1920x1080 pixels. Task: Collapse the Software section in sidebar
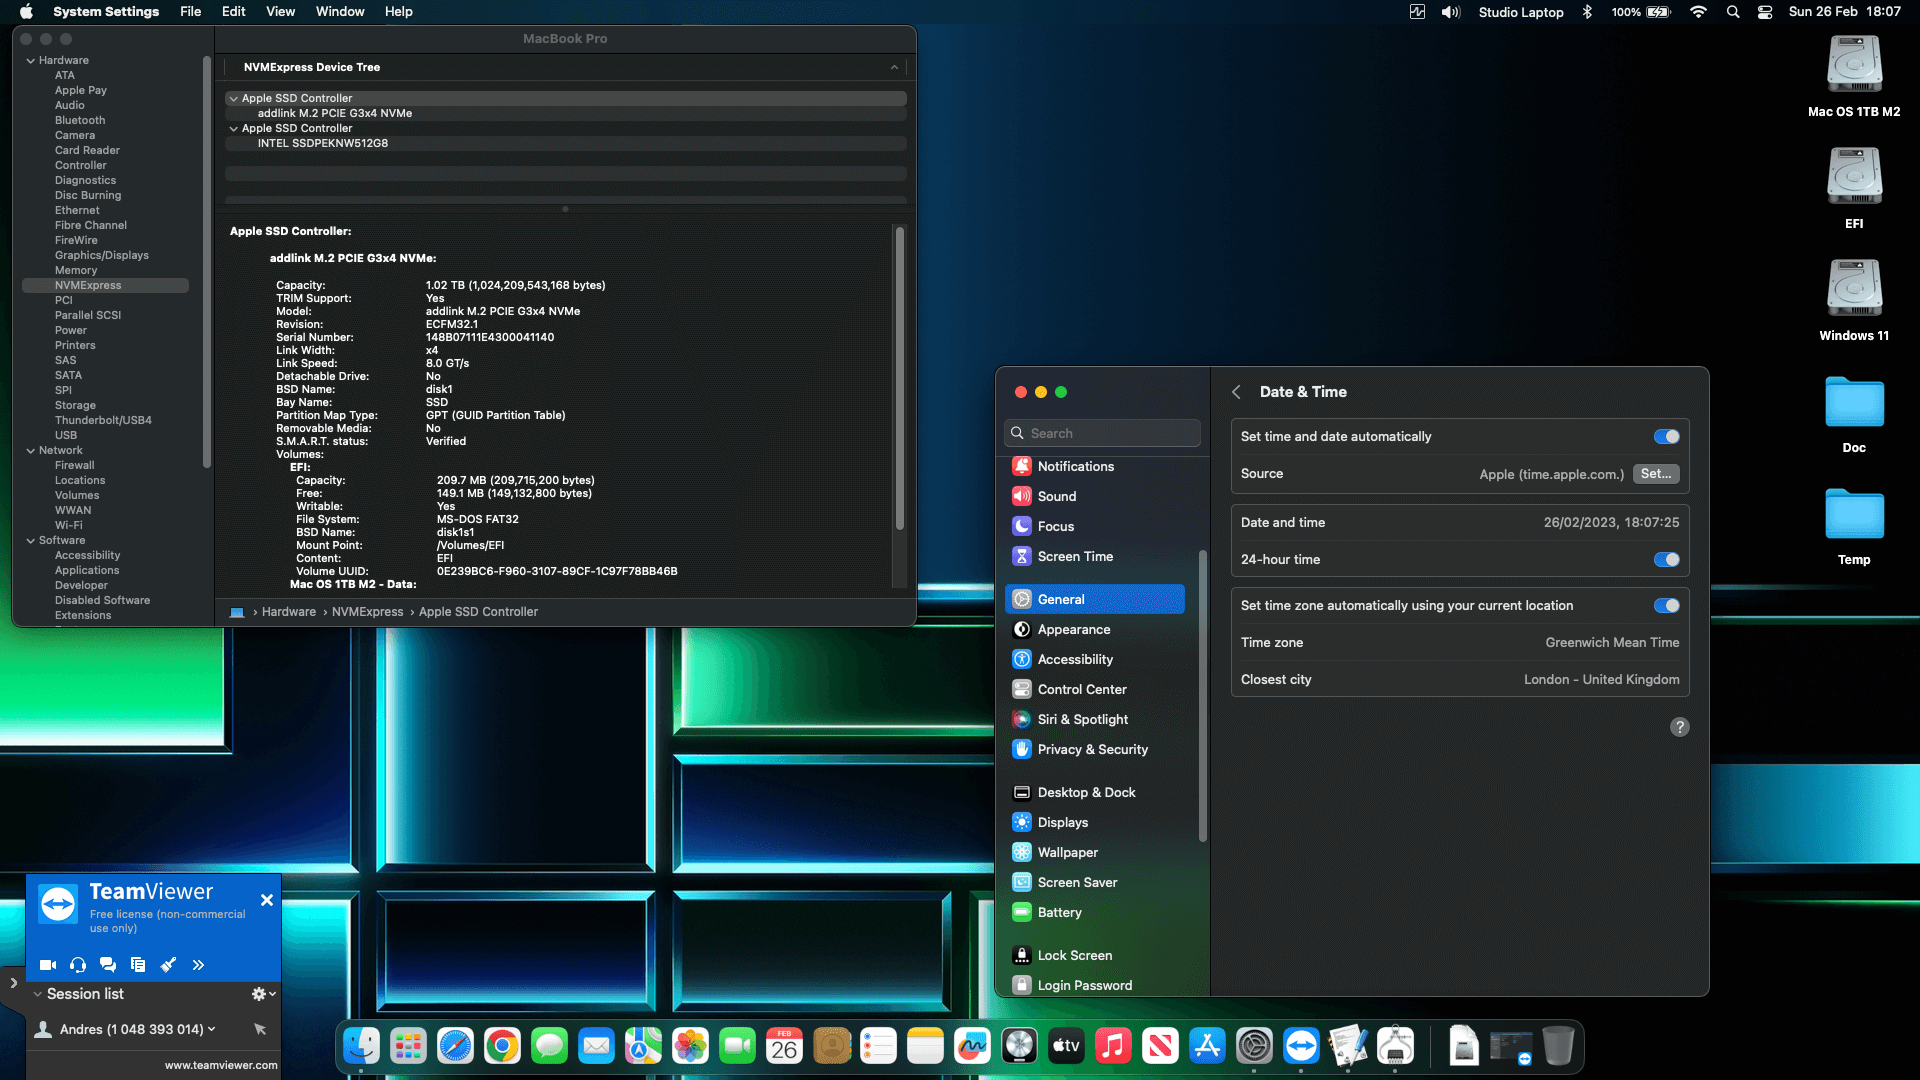[31, 540]
